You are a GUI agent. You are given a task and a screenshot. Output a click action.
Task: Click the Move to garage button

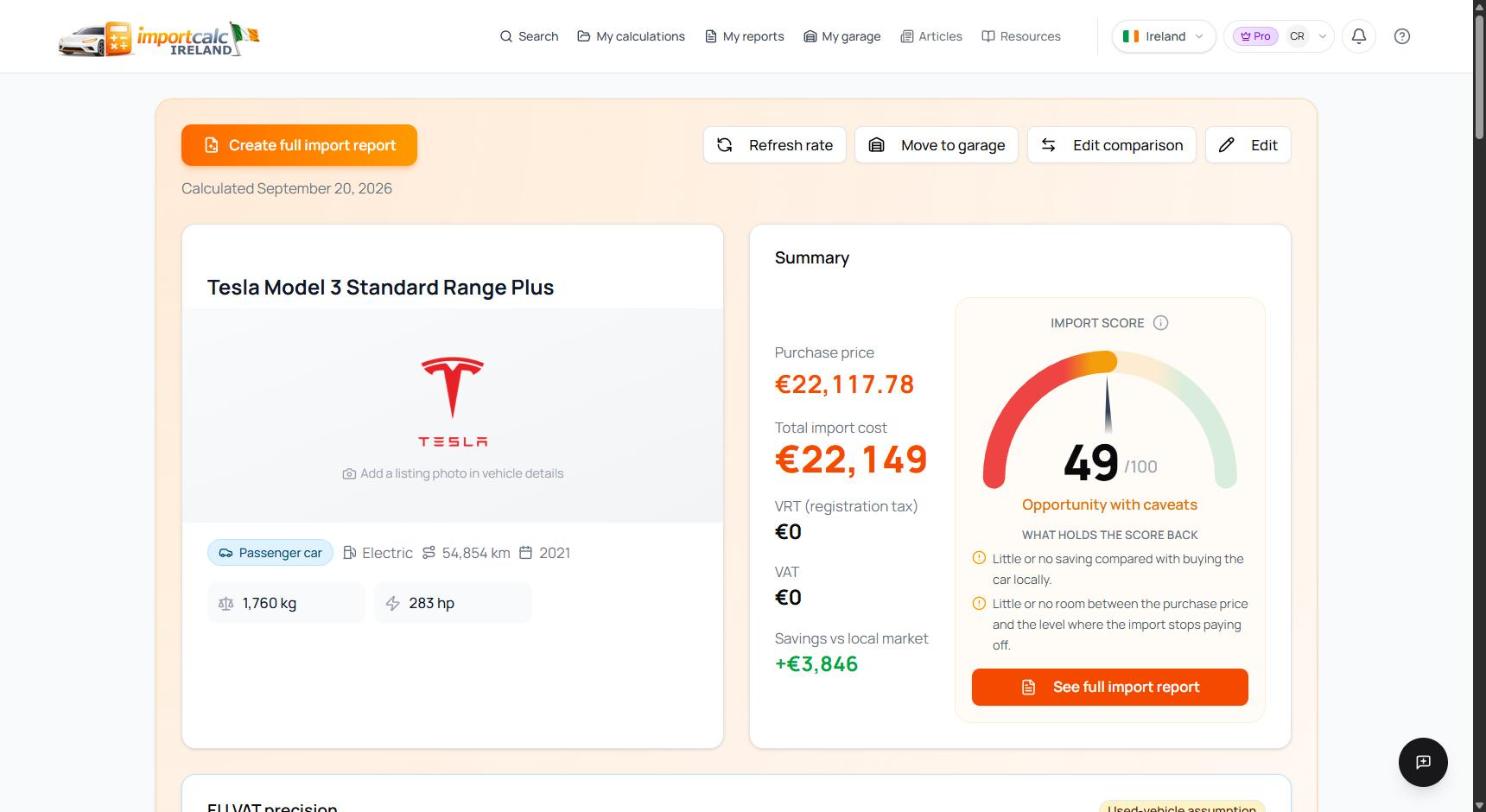937,145
